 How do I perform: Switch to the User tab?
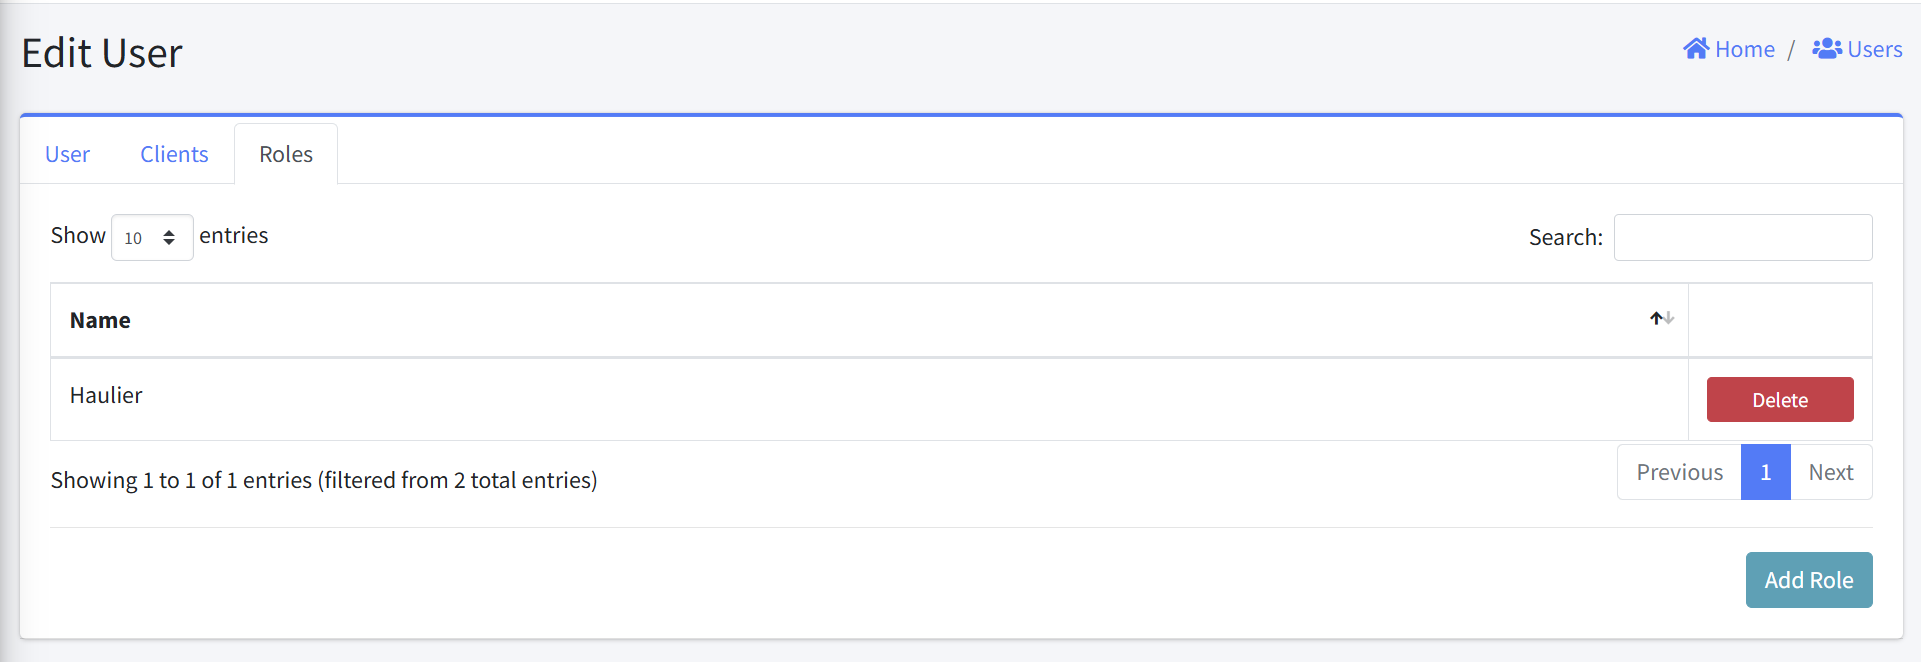click(x=67, y=154)
